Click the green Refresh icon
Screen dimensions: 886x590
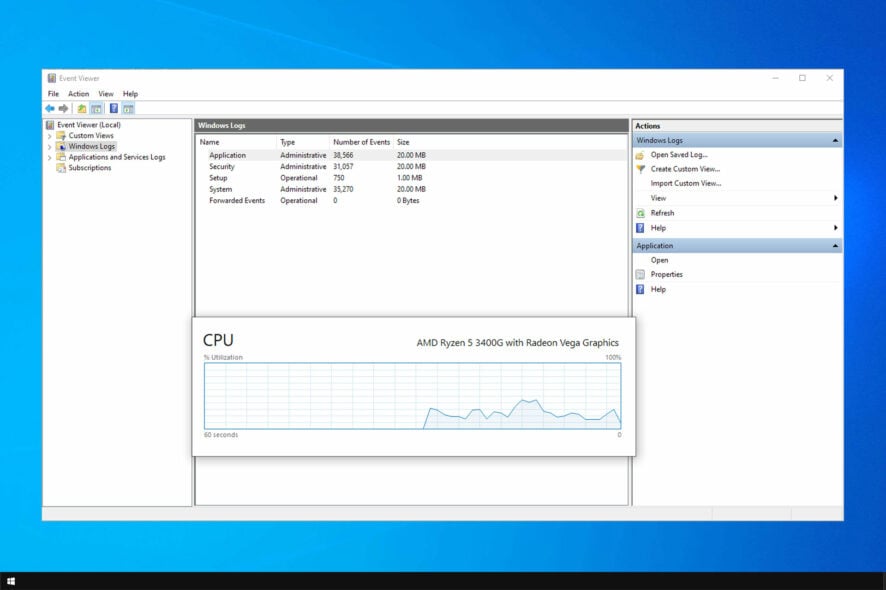click(x=640, y=213)
